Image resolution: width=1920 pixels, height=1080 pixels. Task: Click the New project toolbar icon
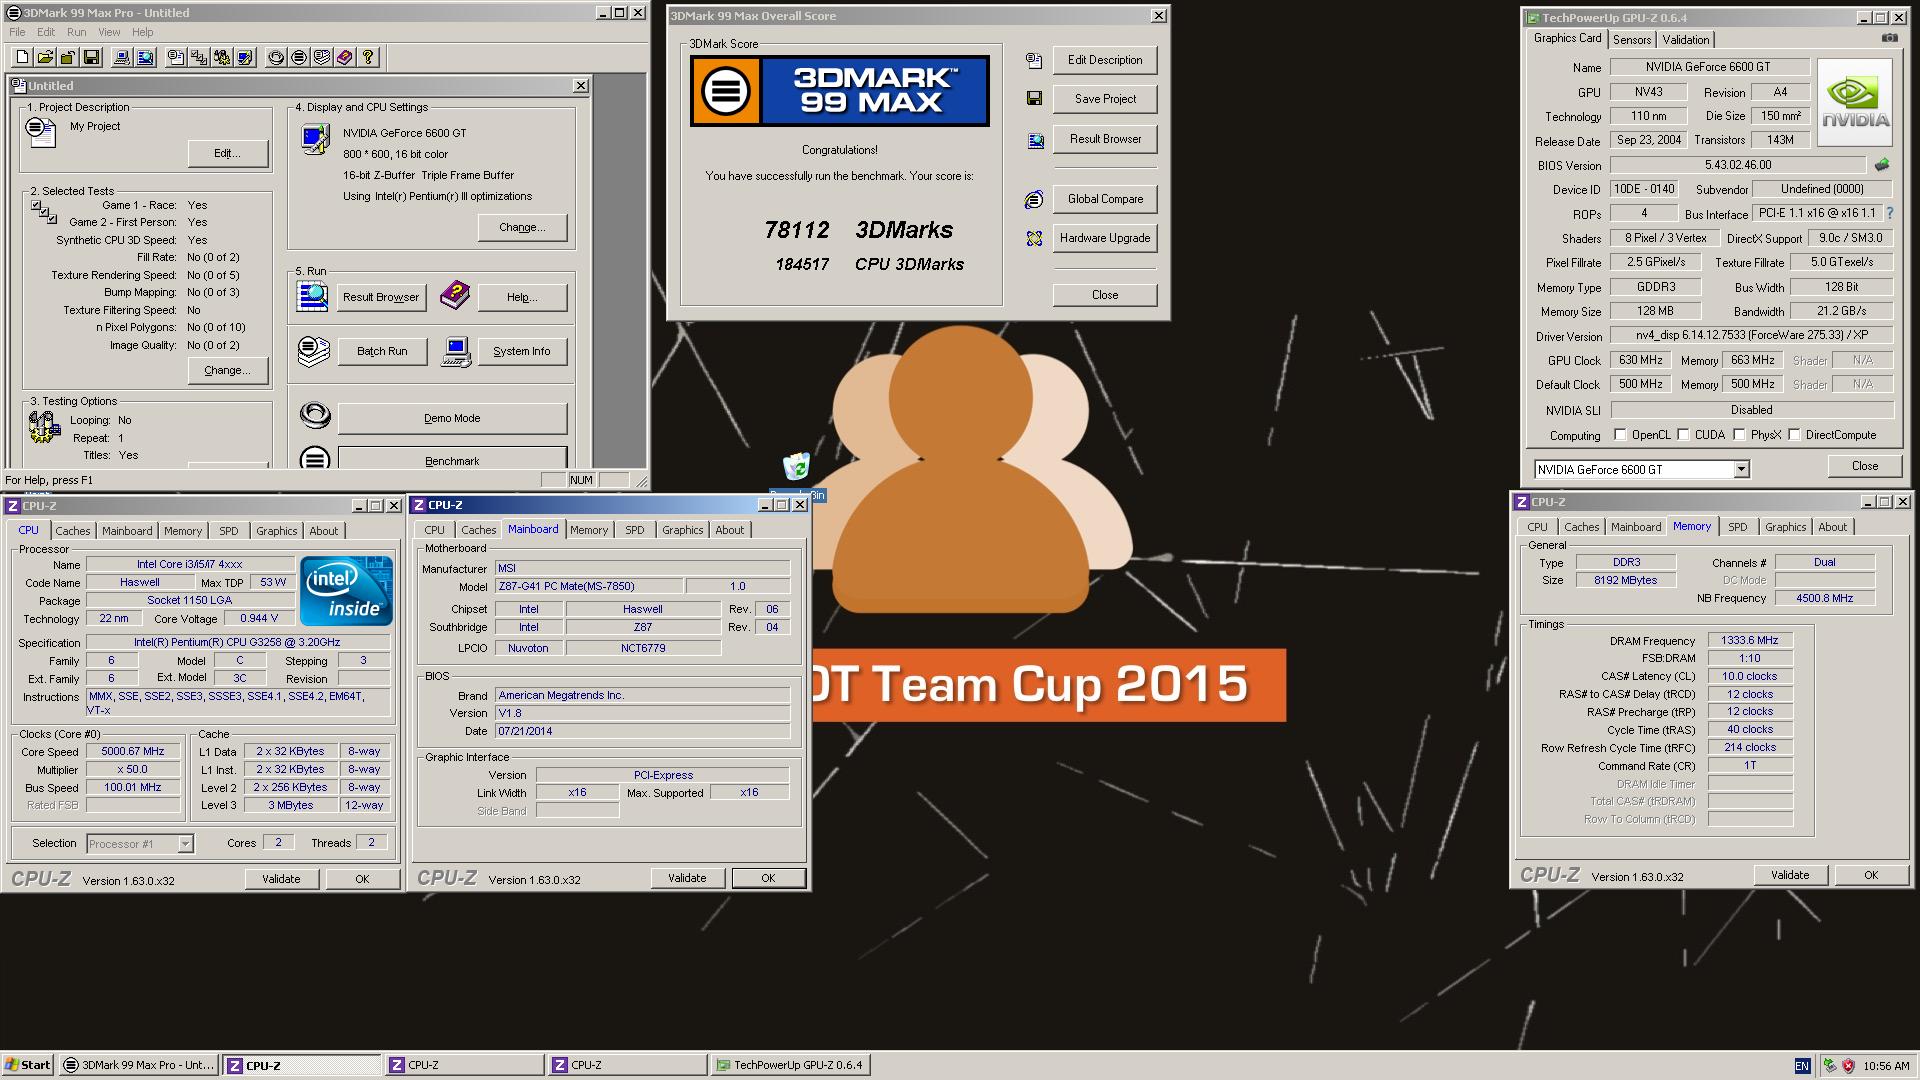22,58
